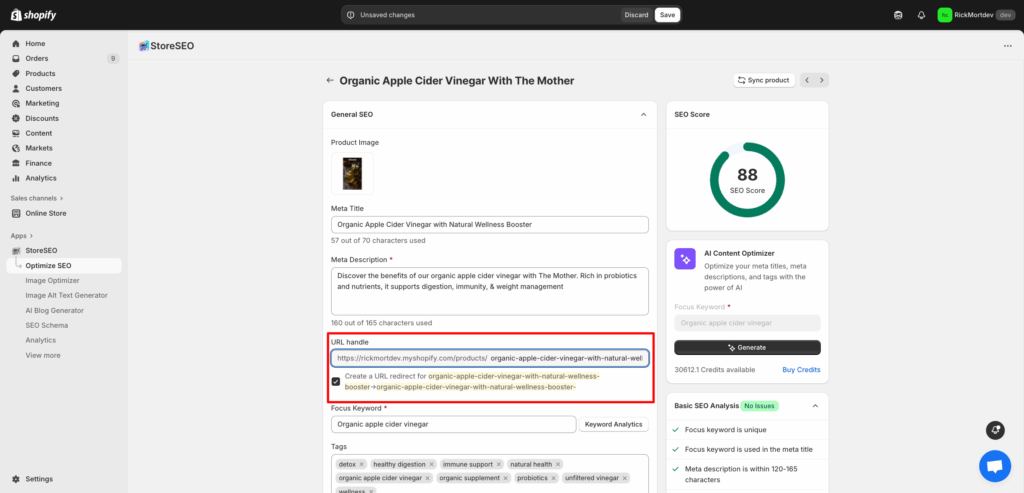This screenshot has width=1024, height=493.
Task: Collapse the General SEO section
Action: click(643, 115)
